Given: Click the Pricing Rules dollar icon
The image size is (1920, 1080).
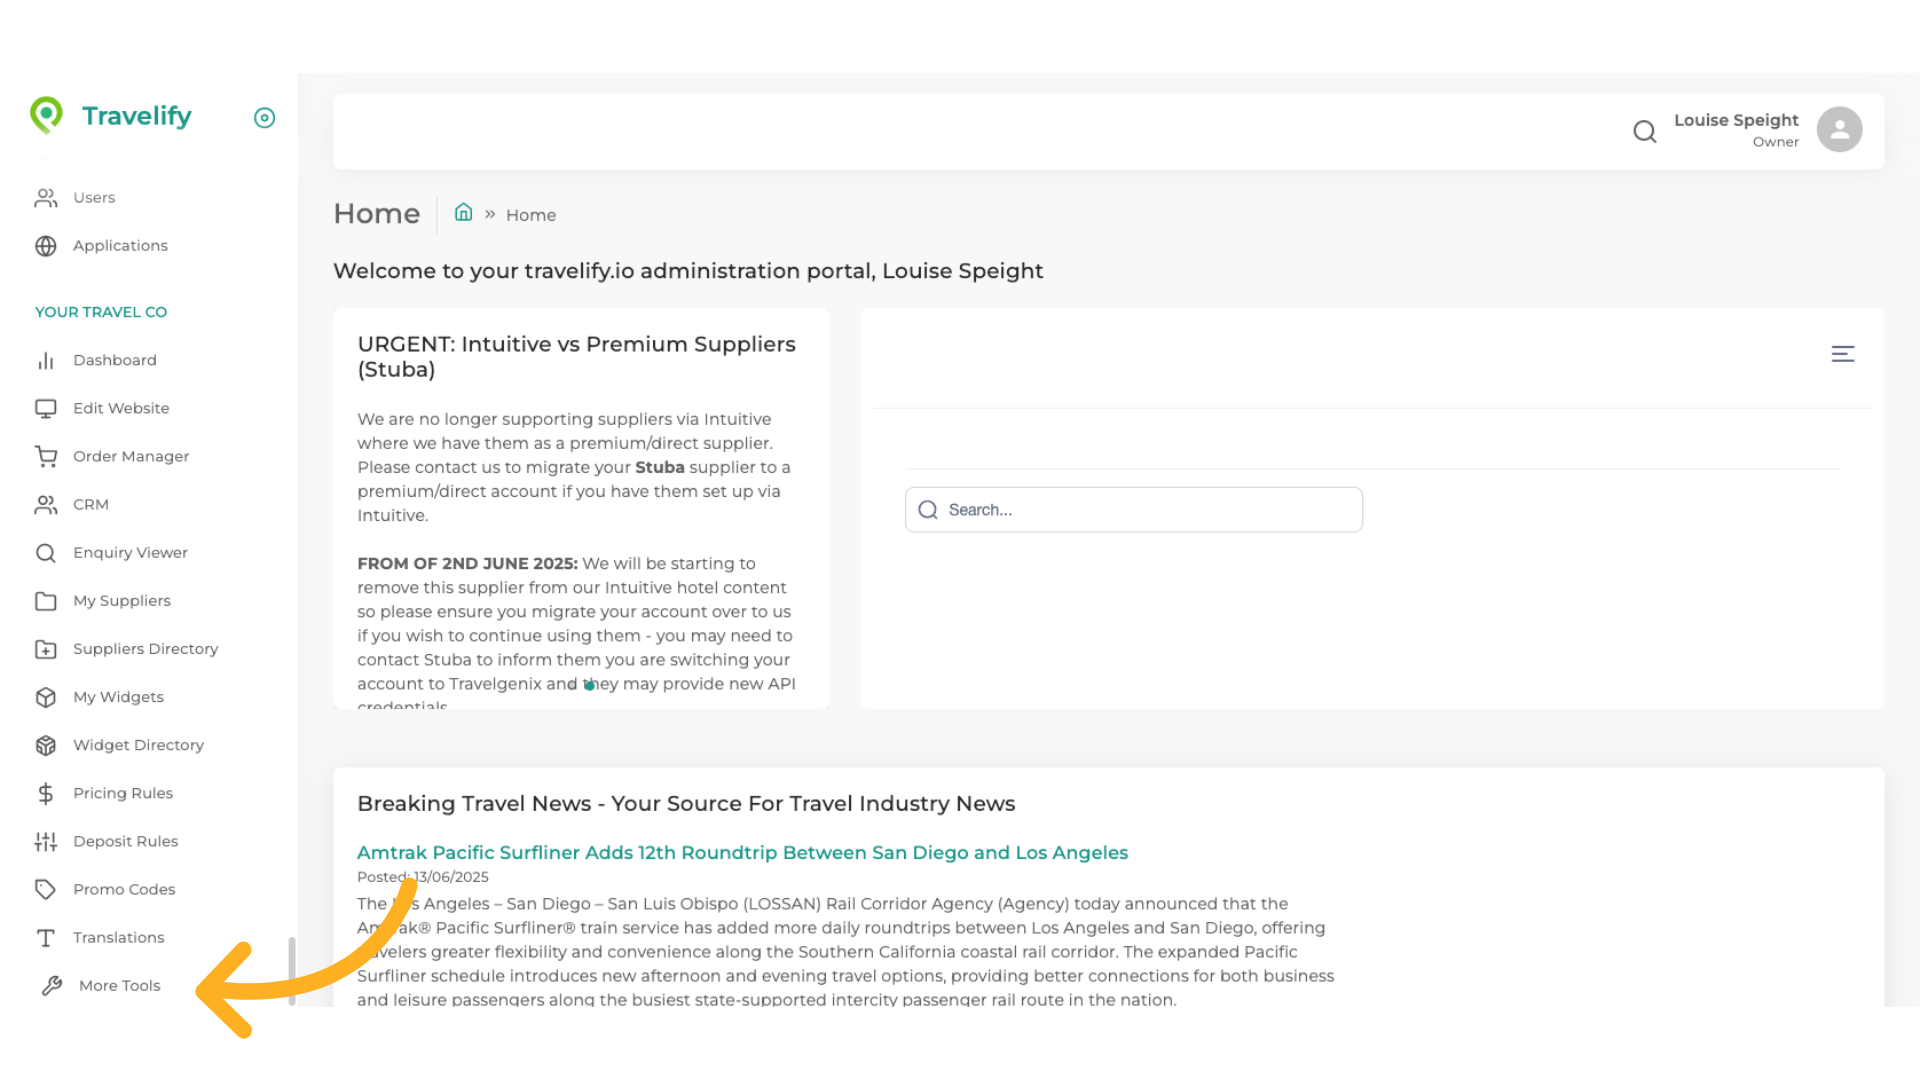Looking at the screenshot, I should [x=46, y=794].
